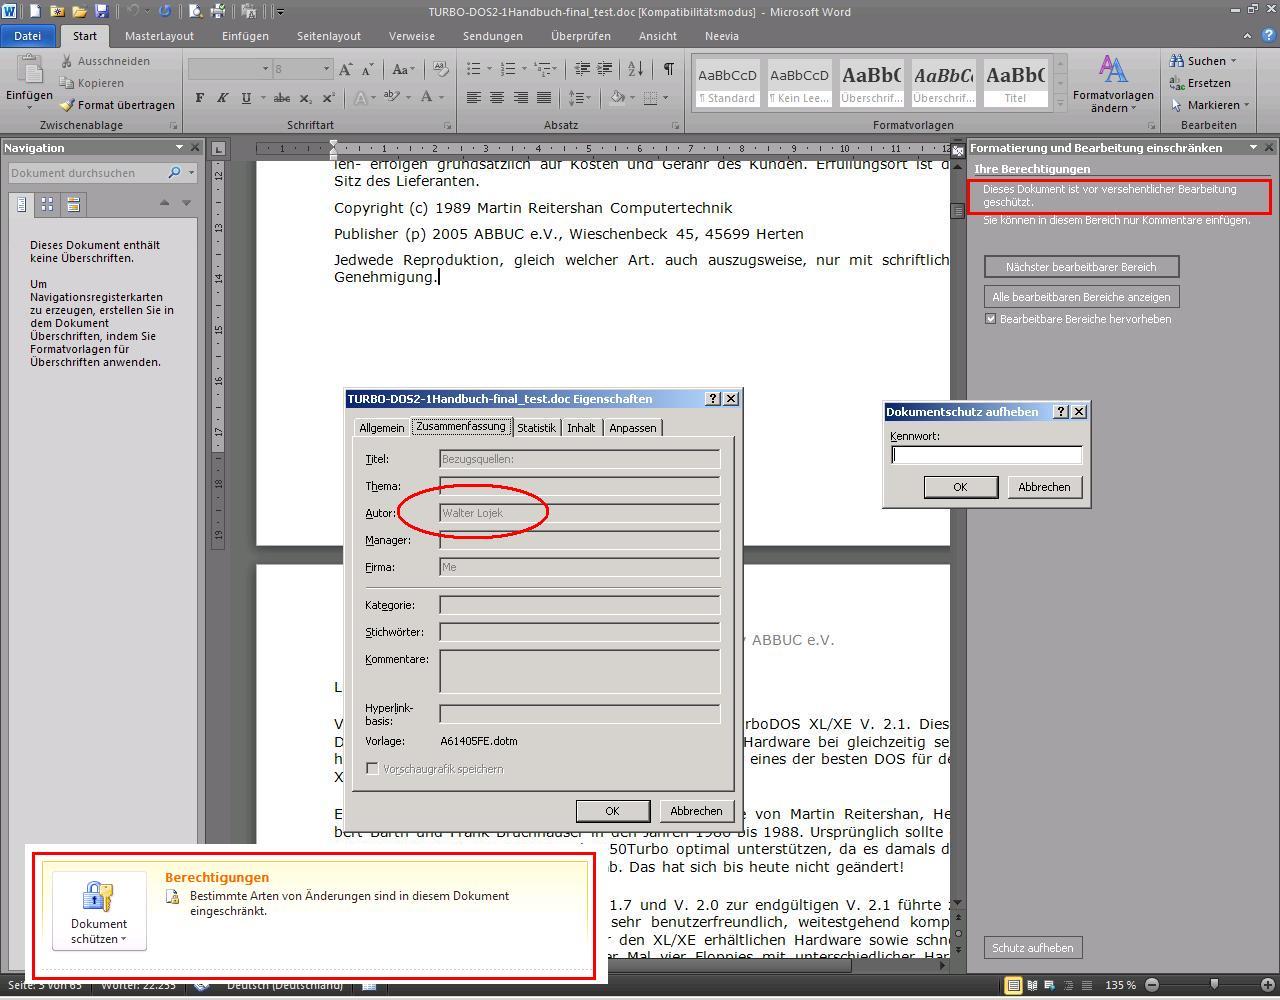The height and width of the screenshot is (1000, 1280).
Task: Click the justify alignment icon
Action: pos(543,98)
